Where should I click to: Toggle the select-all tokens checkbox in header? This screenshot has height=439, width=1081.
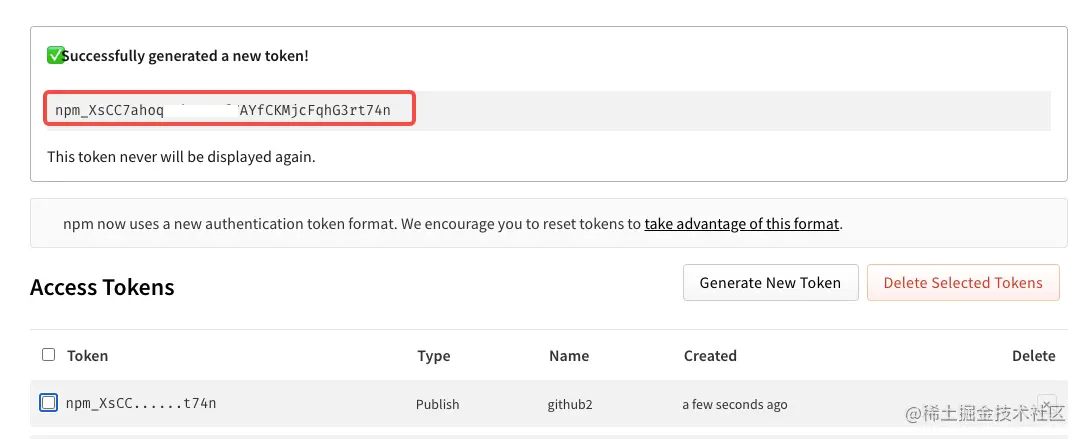(x=49, y=355)
